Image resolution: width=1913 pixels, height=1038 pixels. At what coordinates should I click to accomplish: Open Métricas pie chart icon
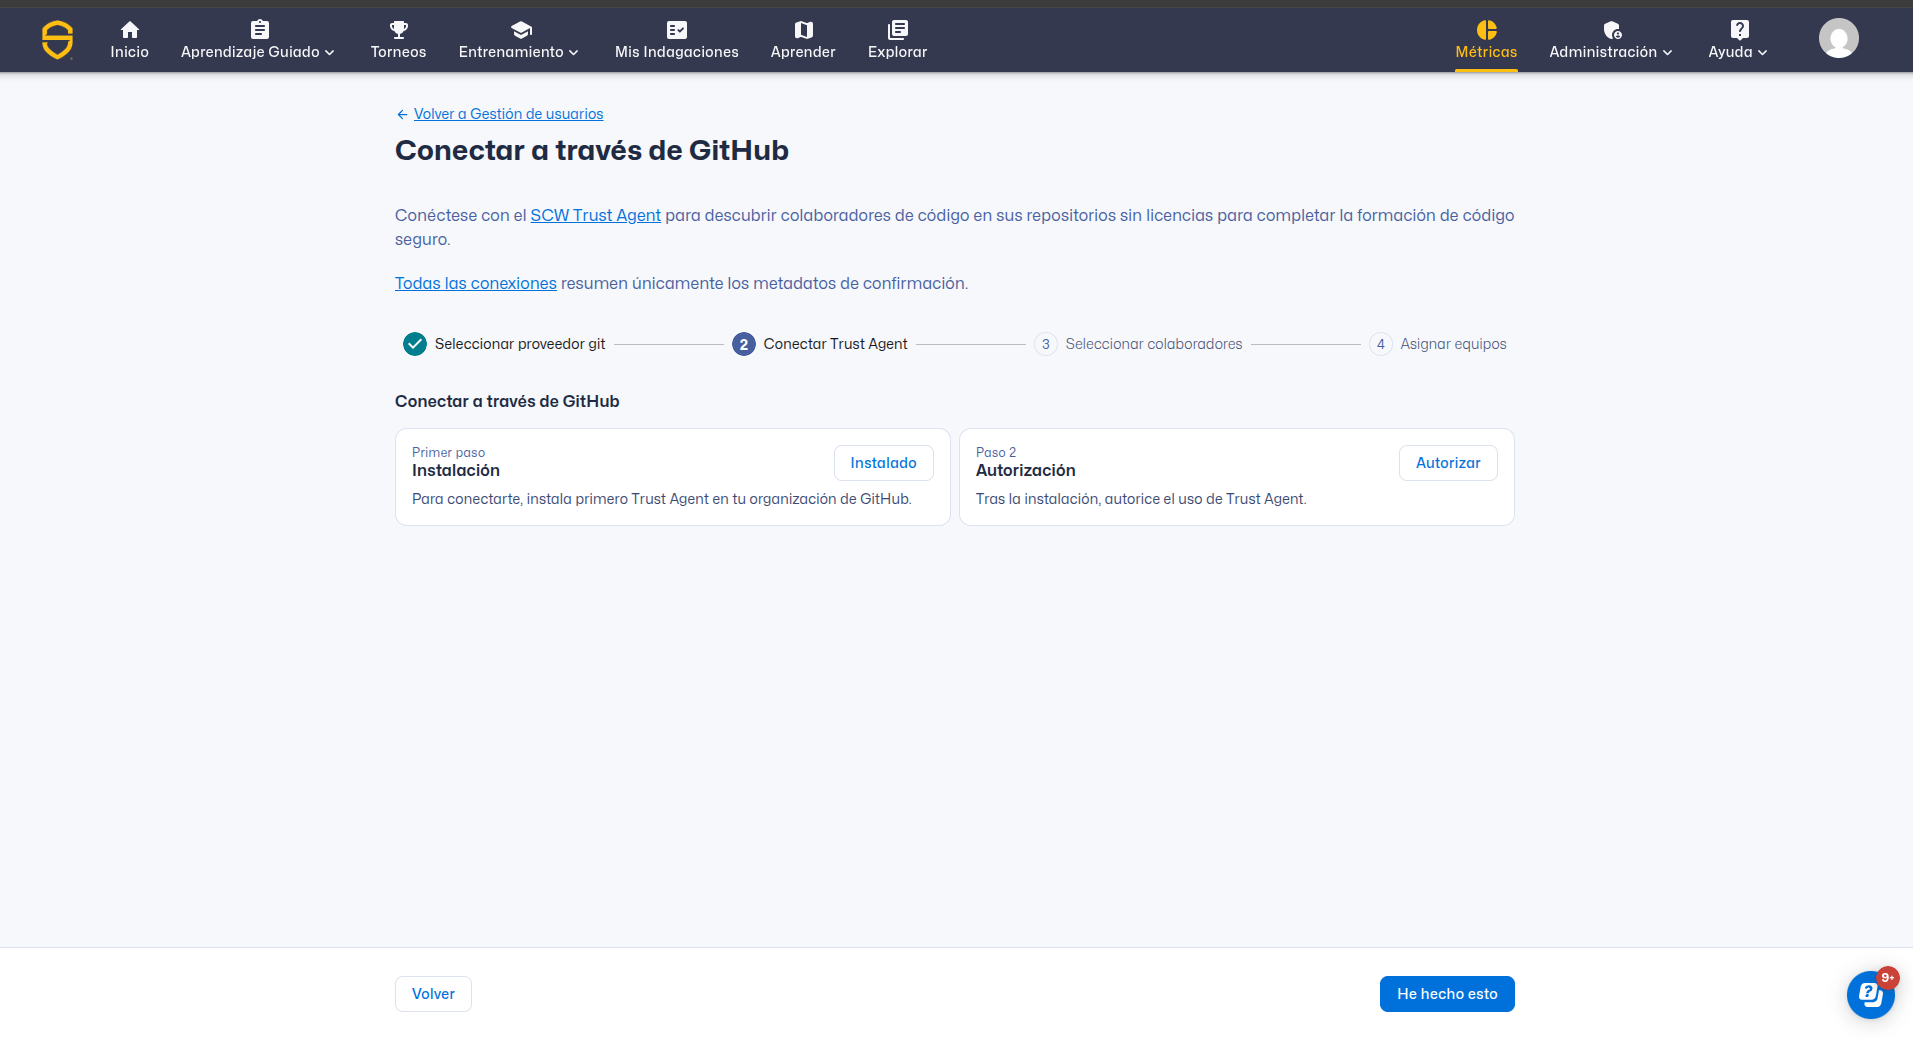click(x=1486, y=30)
